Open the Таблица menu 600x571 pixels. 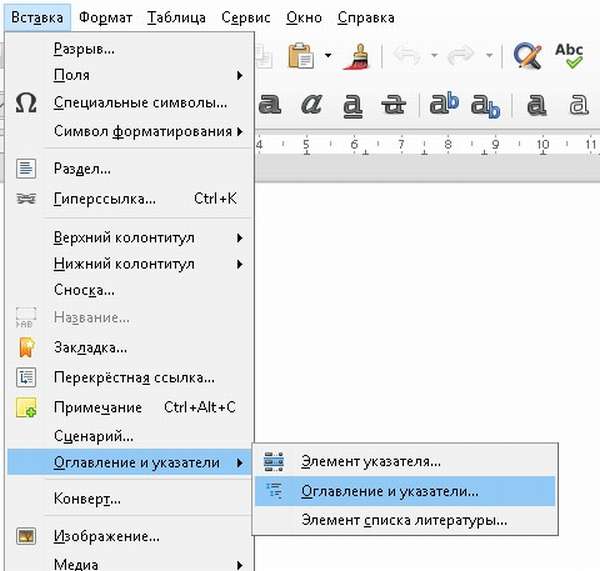176,18
